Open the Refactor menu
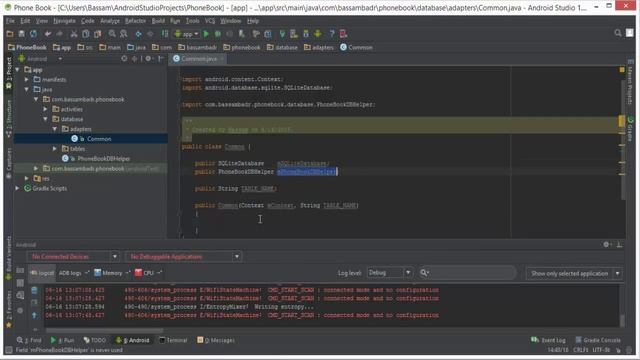The height and width of the screenshot is (360, 640). click(135, 21)
